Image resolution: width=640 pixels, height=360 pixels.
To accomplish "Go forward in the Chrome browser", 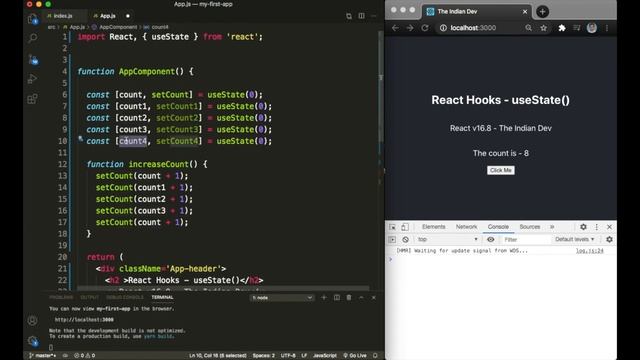I will pos(410,28).
